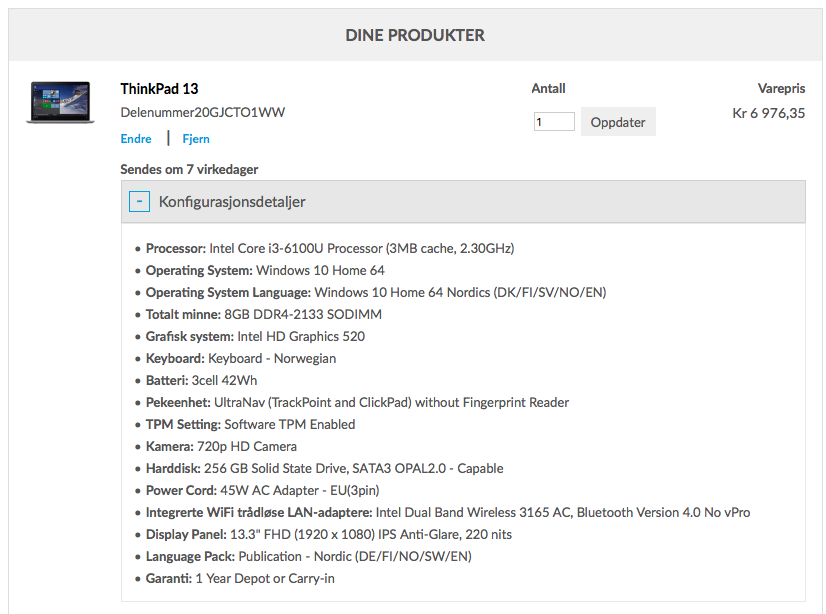Collapse the Konfigurasjonsdetaljer minus toggle
The image size is (826, 614).
(140, 202)
